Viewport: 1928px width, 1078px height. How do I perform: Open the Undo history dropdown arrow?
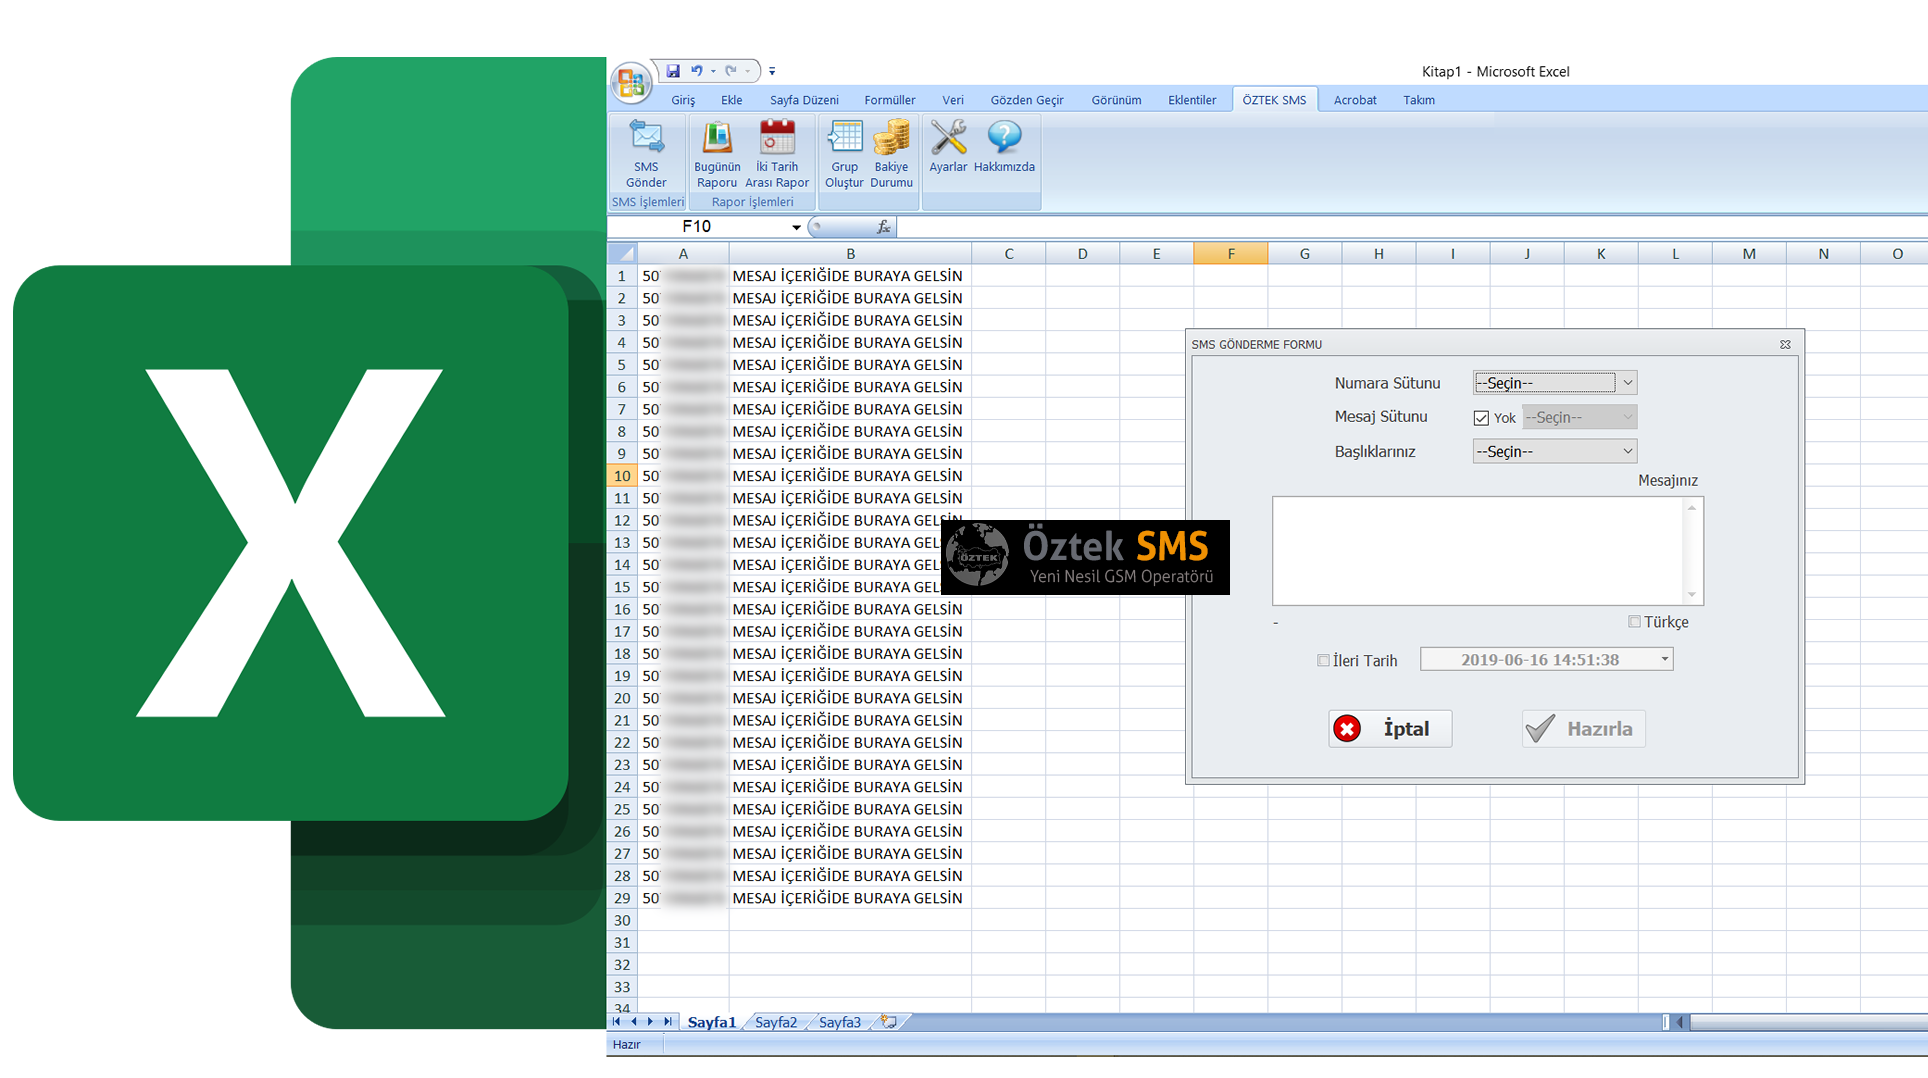[x=713, y=71]
